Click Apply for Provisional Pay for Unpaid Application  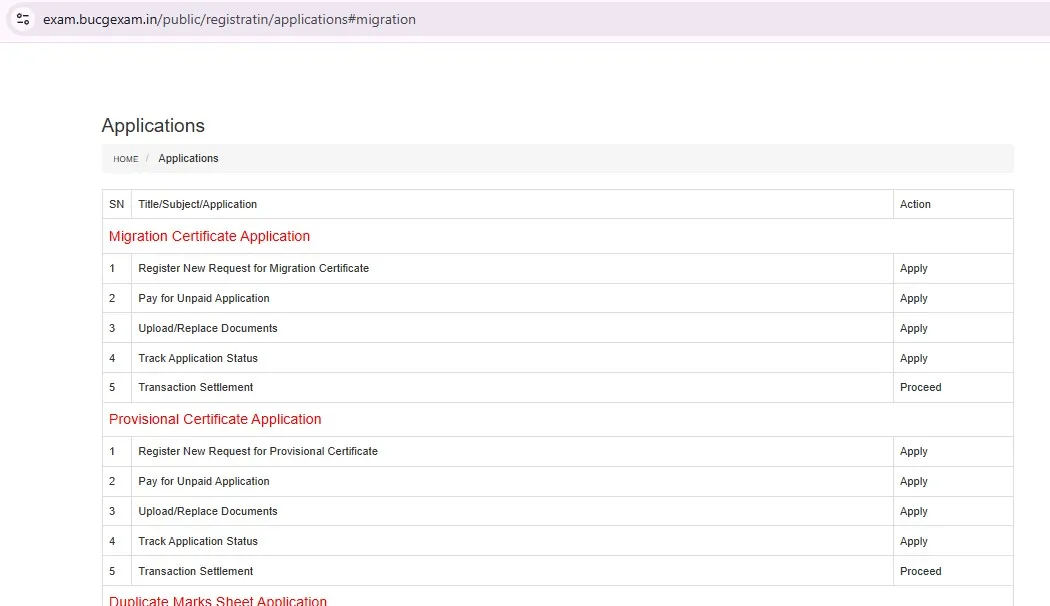913,481
